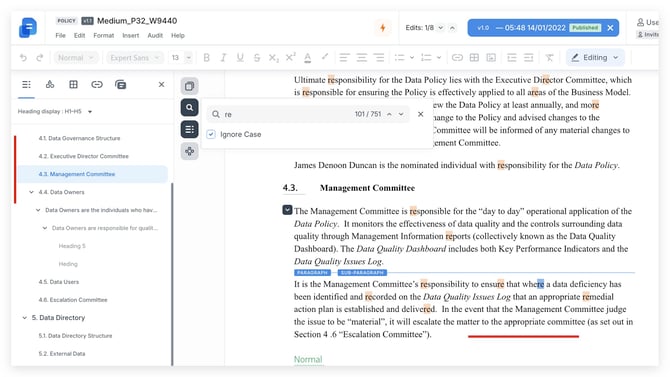Open the paragraph style Normal dropdown

coord(76,58)
